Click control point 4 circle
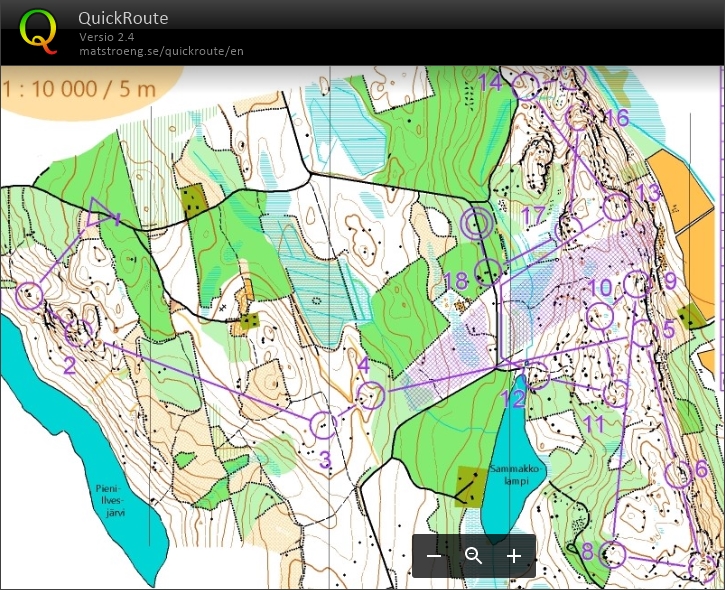This screenshot has height=590, width=725. 371,395
